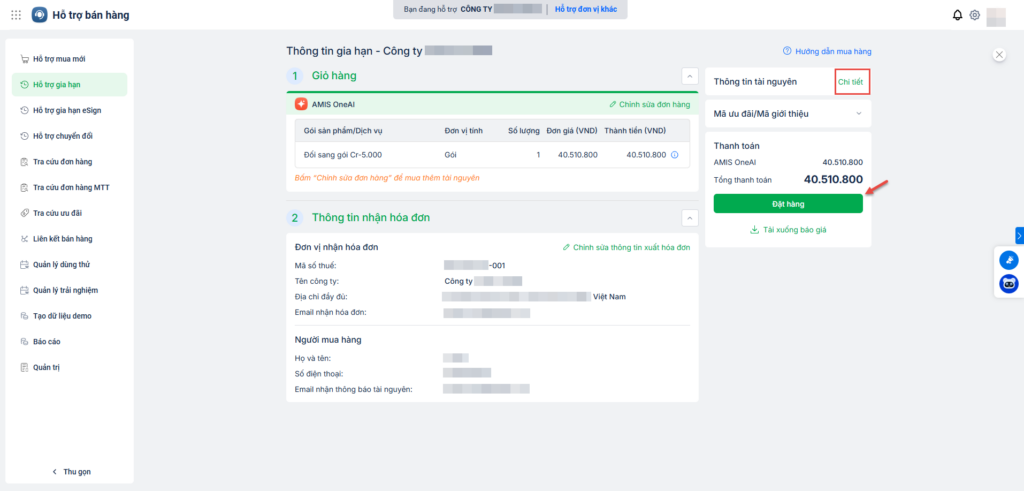Go to Quản lý dùng thử
Image resolution: width=1024 pixels, height=491 pixels.
click(x=62, y=265)
